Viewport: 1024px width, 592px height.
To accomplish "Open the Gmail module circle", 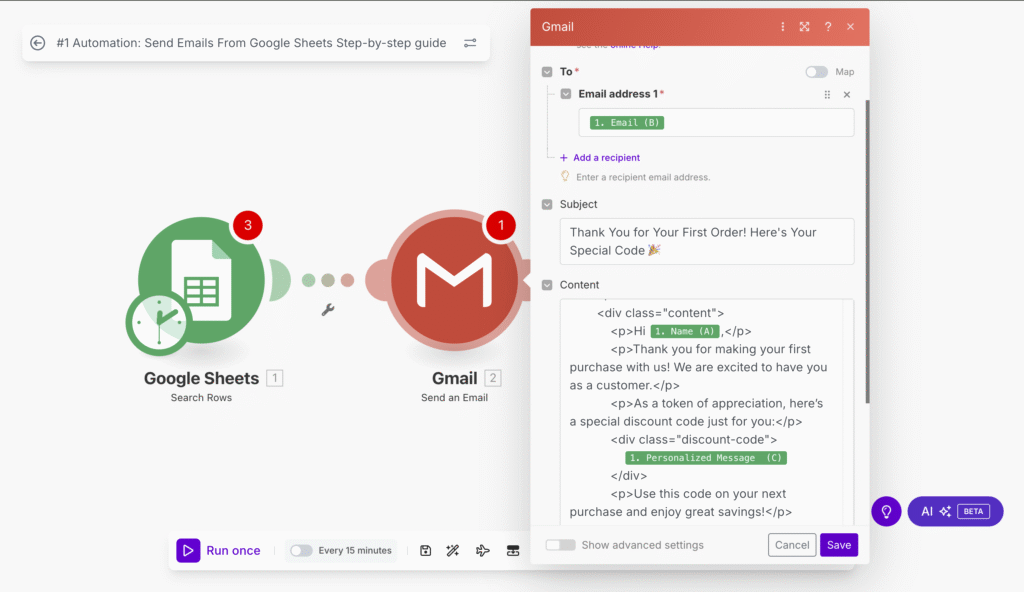I will [x=455, y=281].
